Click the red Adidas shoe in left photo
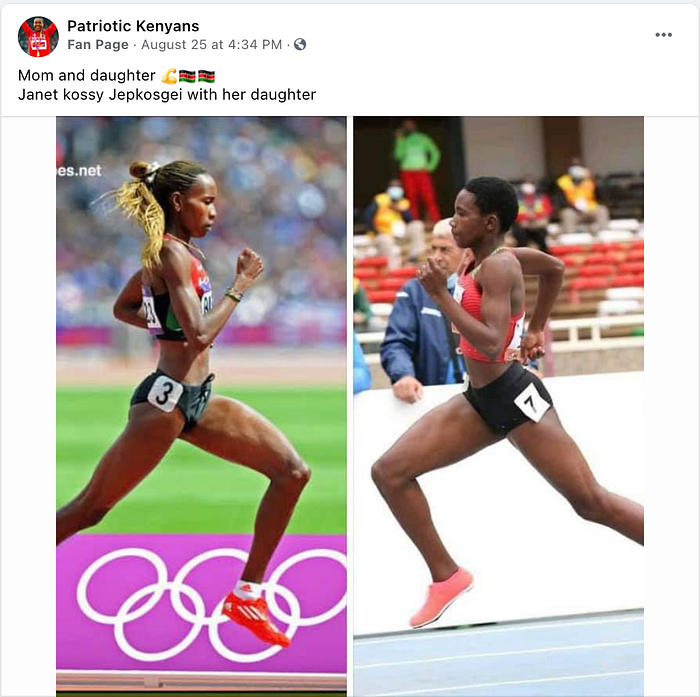Screen dimensions: 700x697 pyautogui.click(x=255, y=619)
